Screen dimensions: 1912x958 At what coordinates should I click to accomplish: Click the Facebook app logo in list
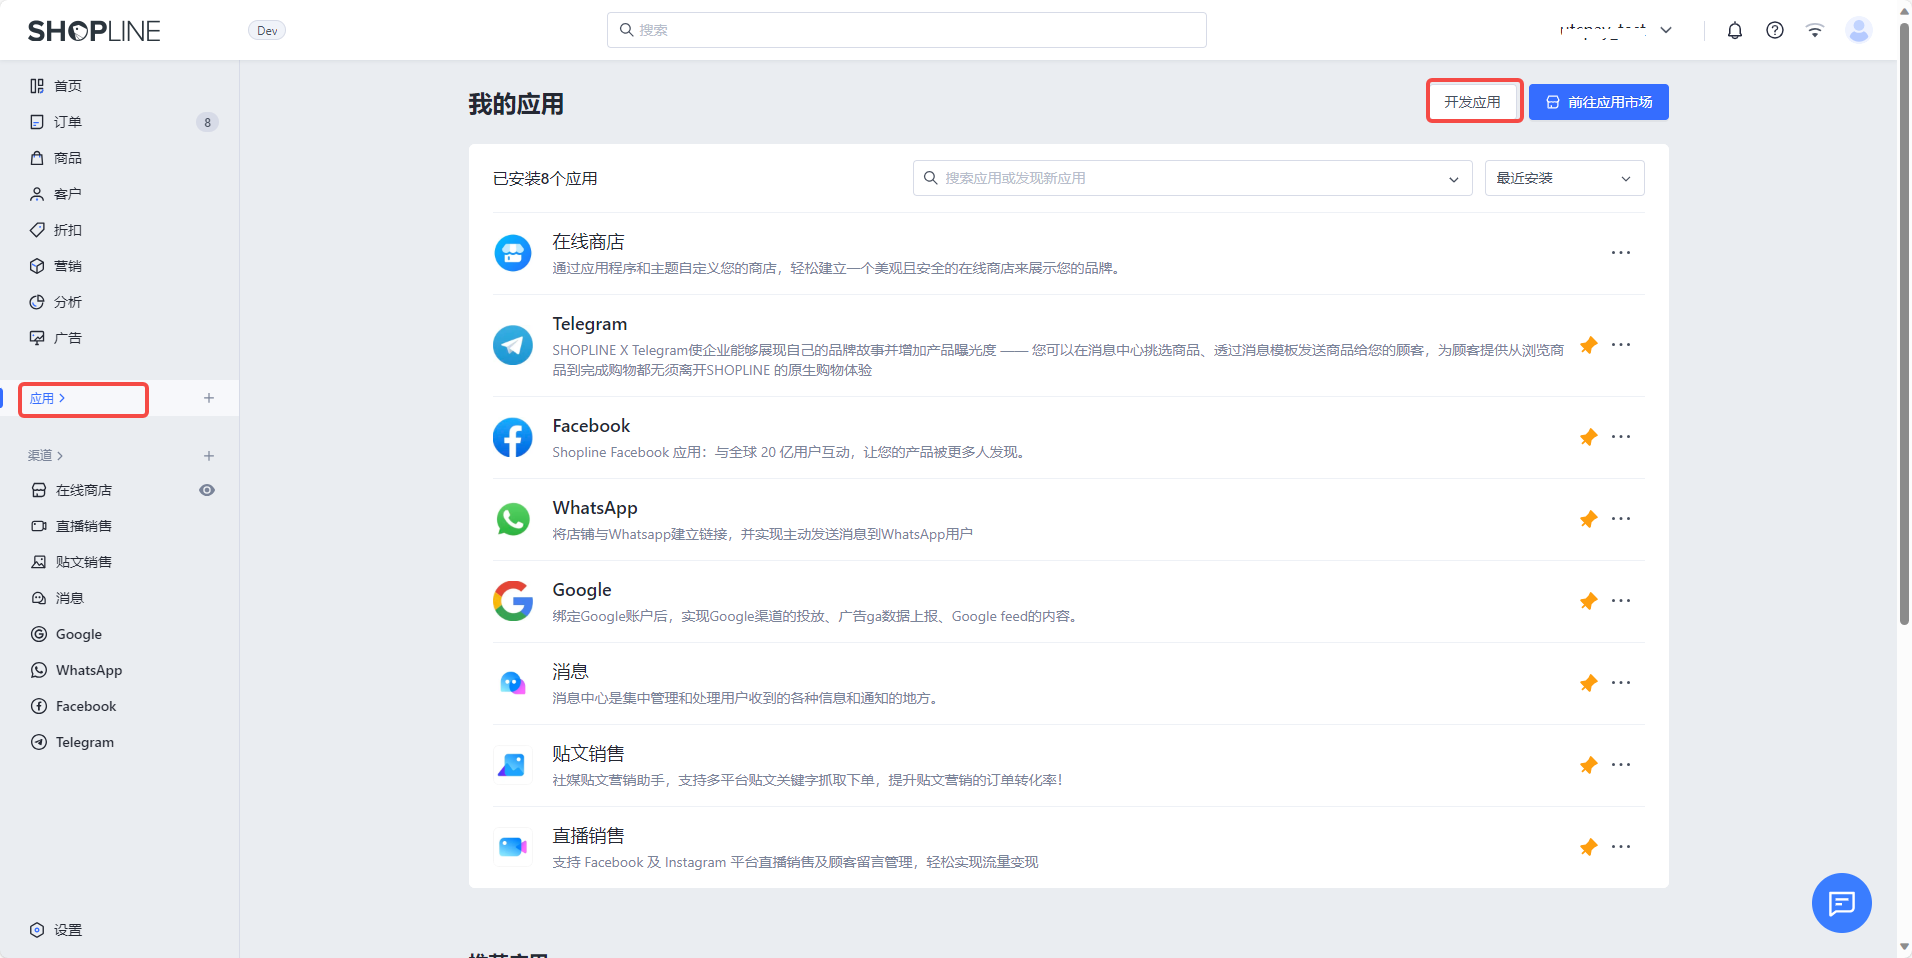[513, 437]
